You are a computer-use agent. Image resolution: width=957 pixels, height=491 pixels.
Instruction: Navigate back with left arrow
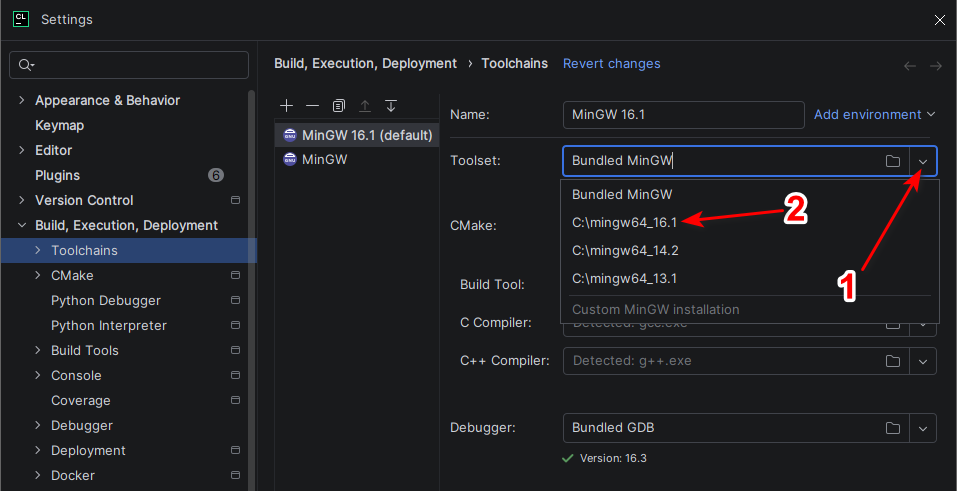click(x=910, y=65)
